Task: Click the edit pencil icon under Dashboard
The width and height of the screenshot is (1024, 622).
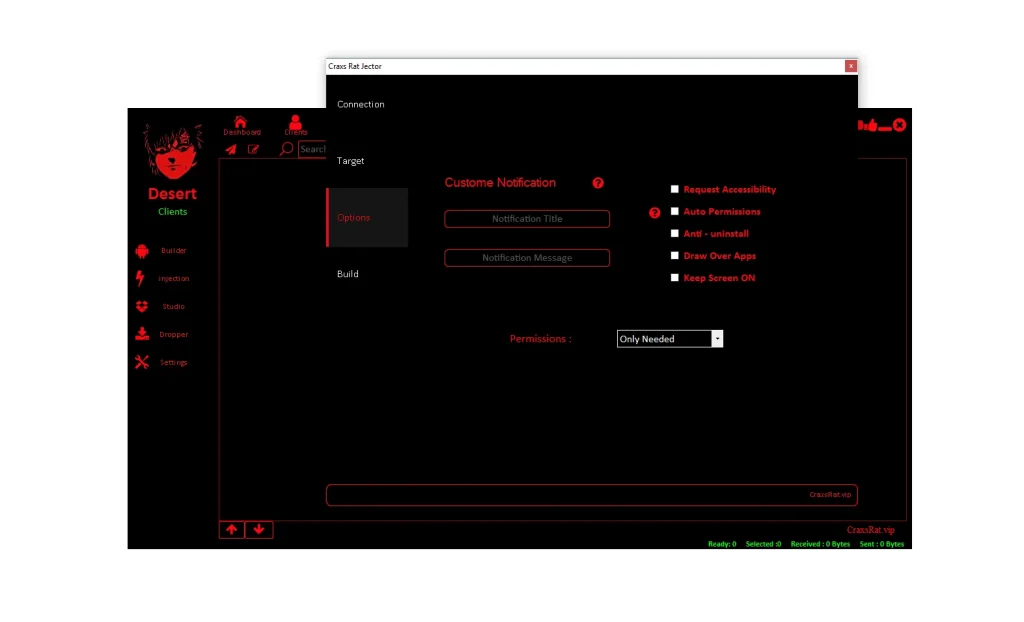Action: [x=254, y=149]
